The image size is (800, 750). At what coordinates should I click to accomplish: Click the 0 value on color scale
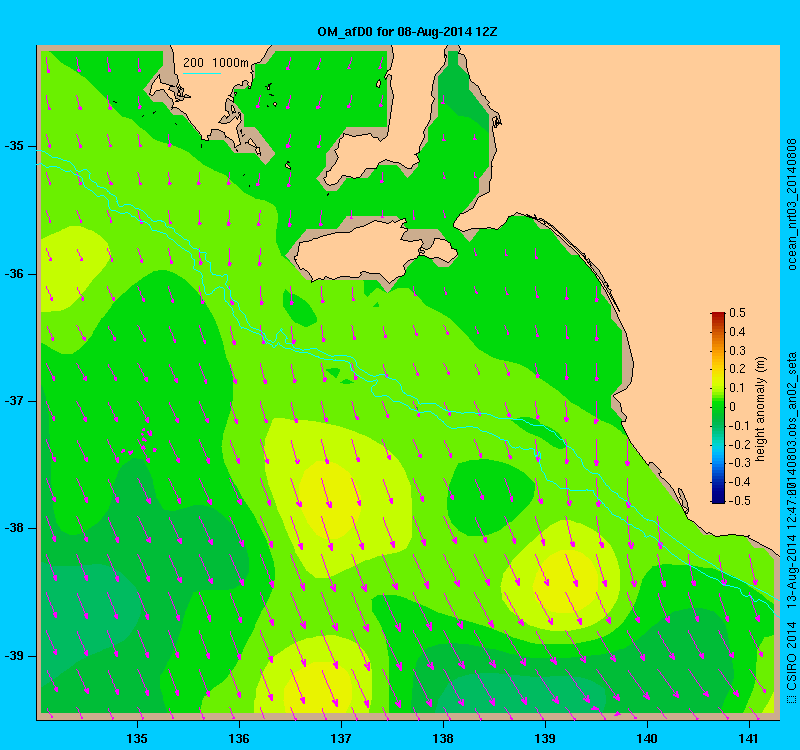[x=733, y=407]
